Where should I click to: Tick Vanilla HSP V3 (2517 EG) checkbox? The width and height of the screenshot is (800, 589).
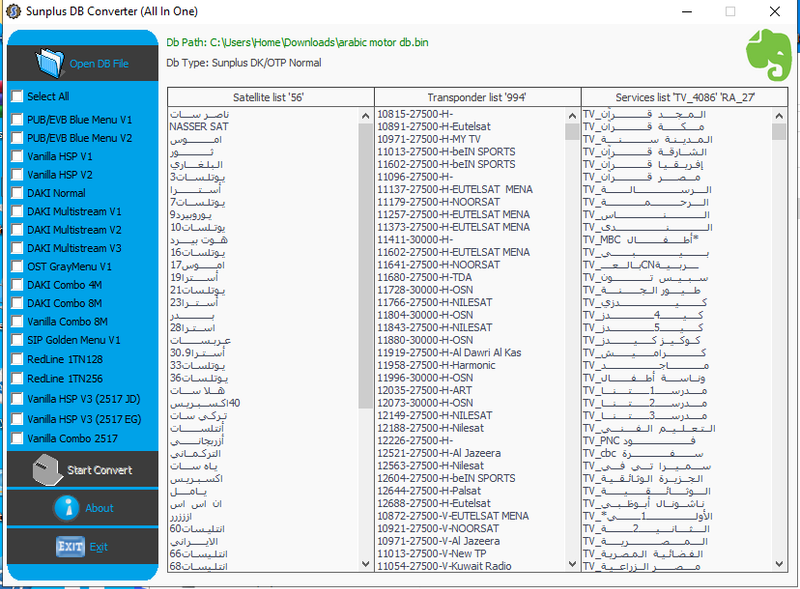[x=17, y=419]
